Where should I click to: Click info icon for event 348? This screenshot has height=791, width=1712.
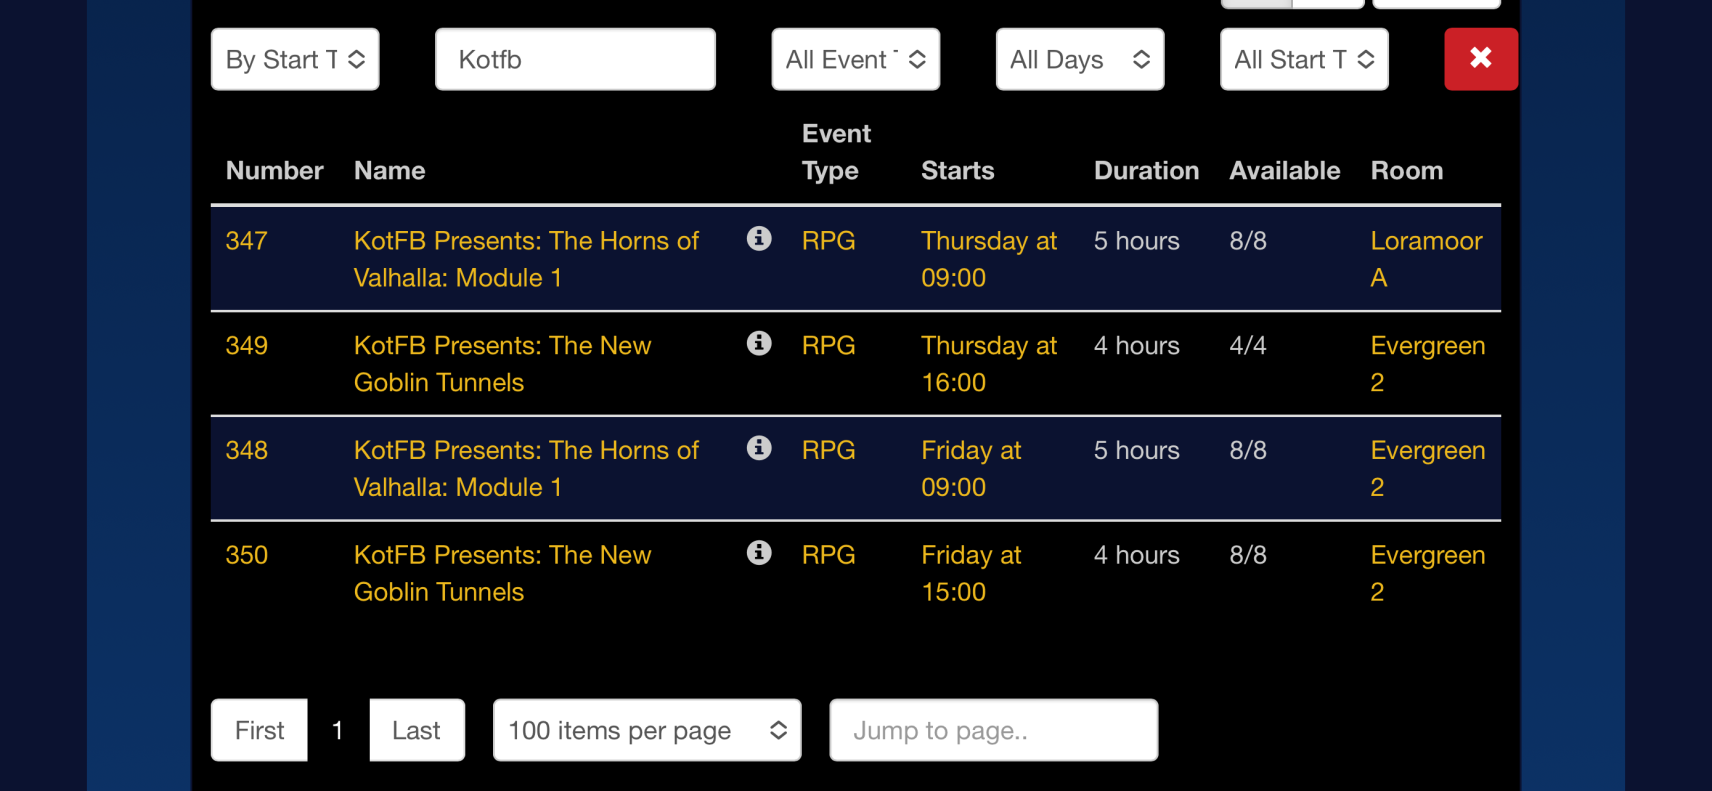pos(759,448)
